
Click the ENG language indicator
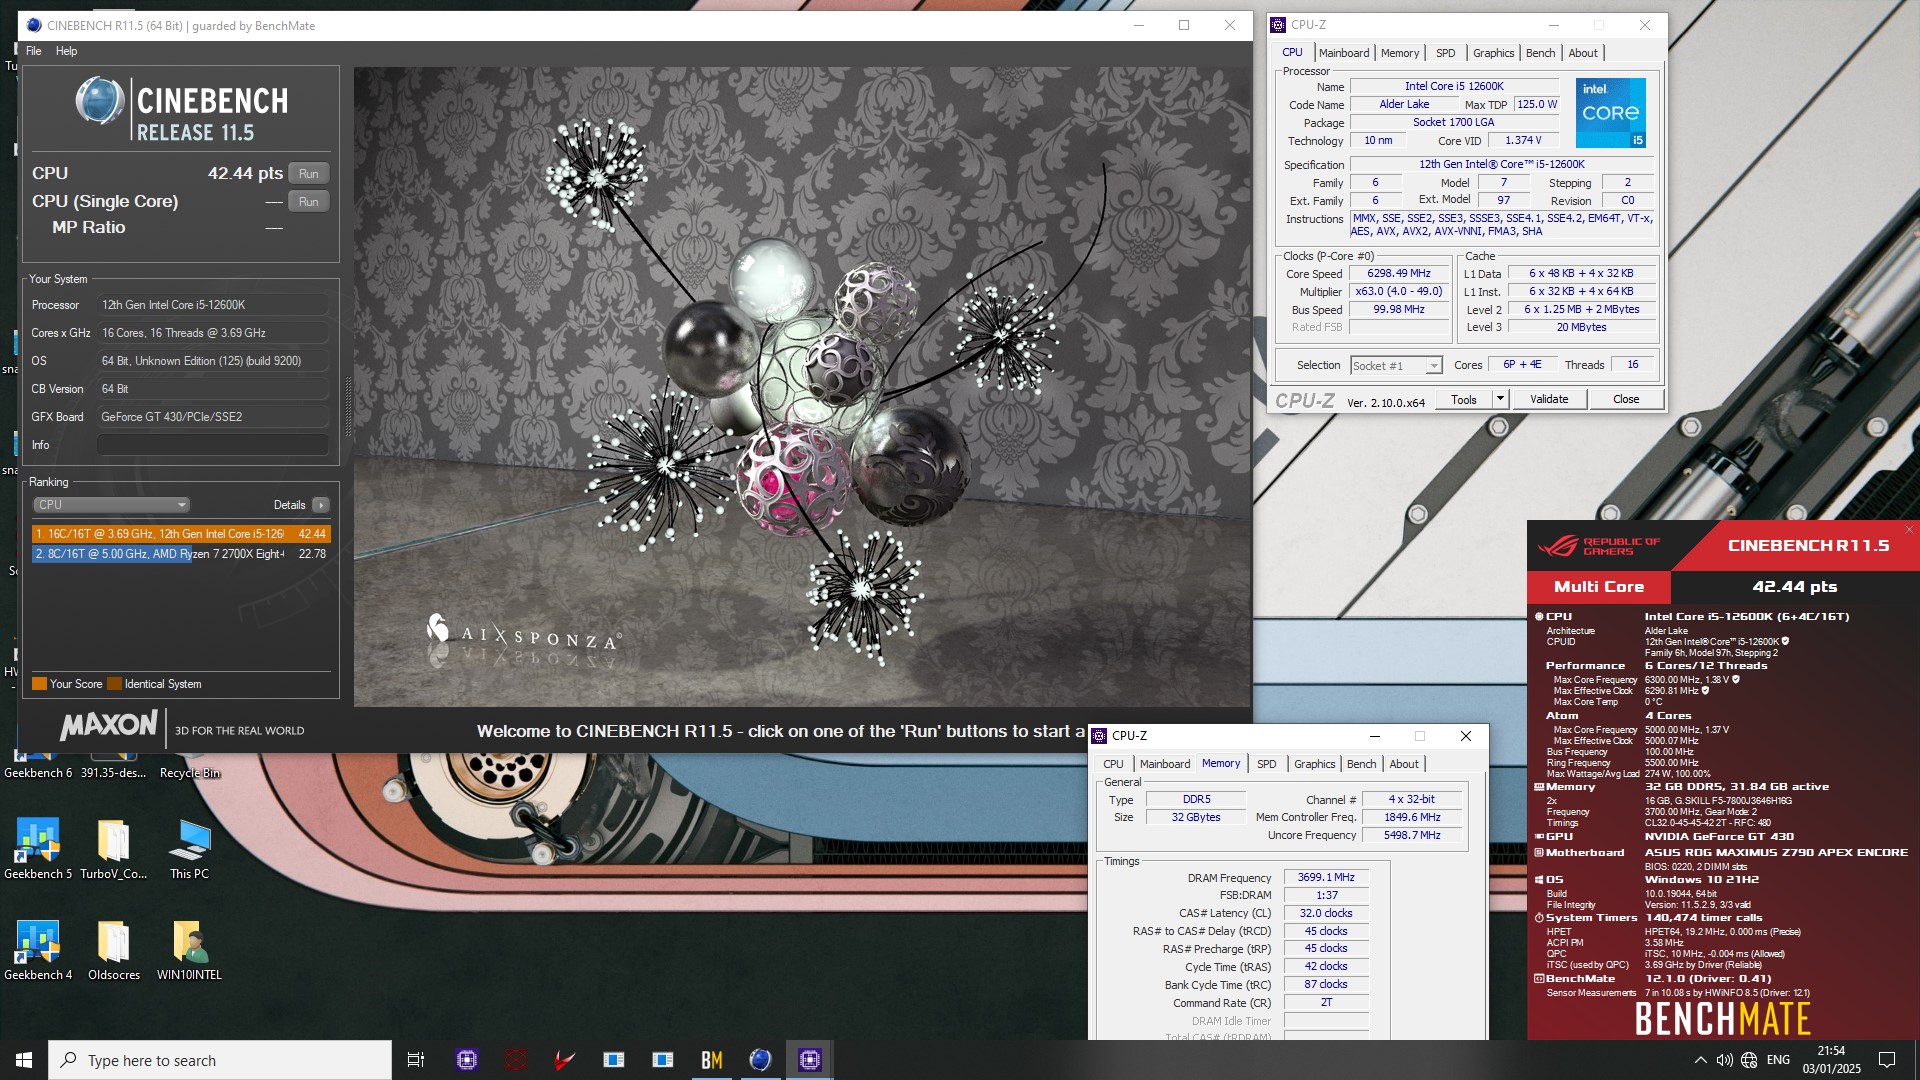(x=1778, y=1060)
